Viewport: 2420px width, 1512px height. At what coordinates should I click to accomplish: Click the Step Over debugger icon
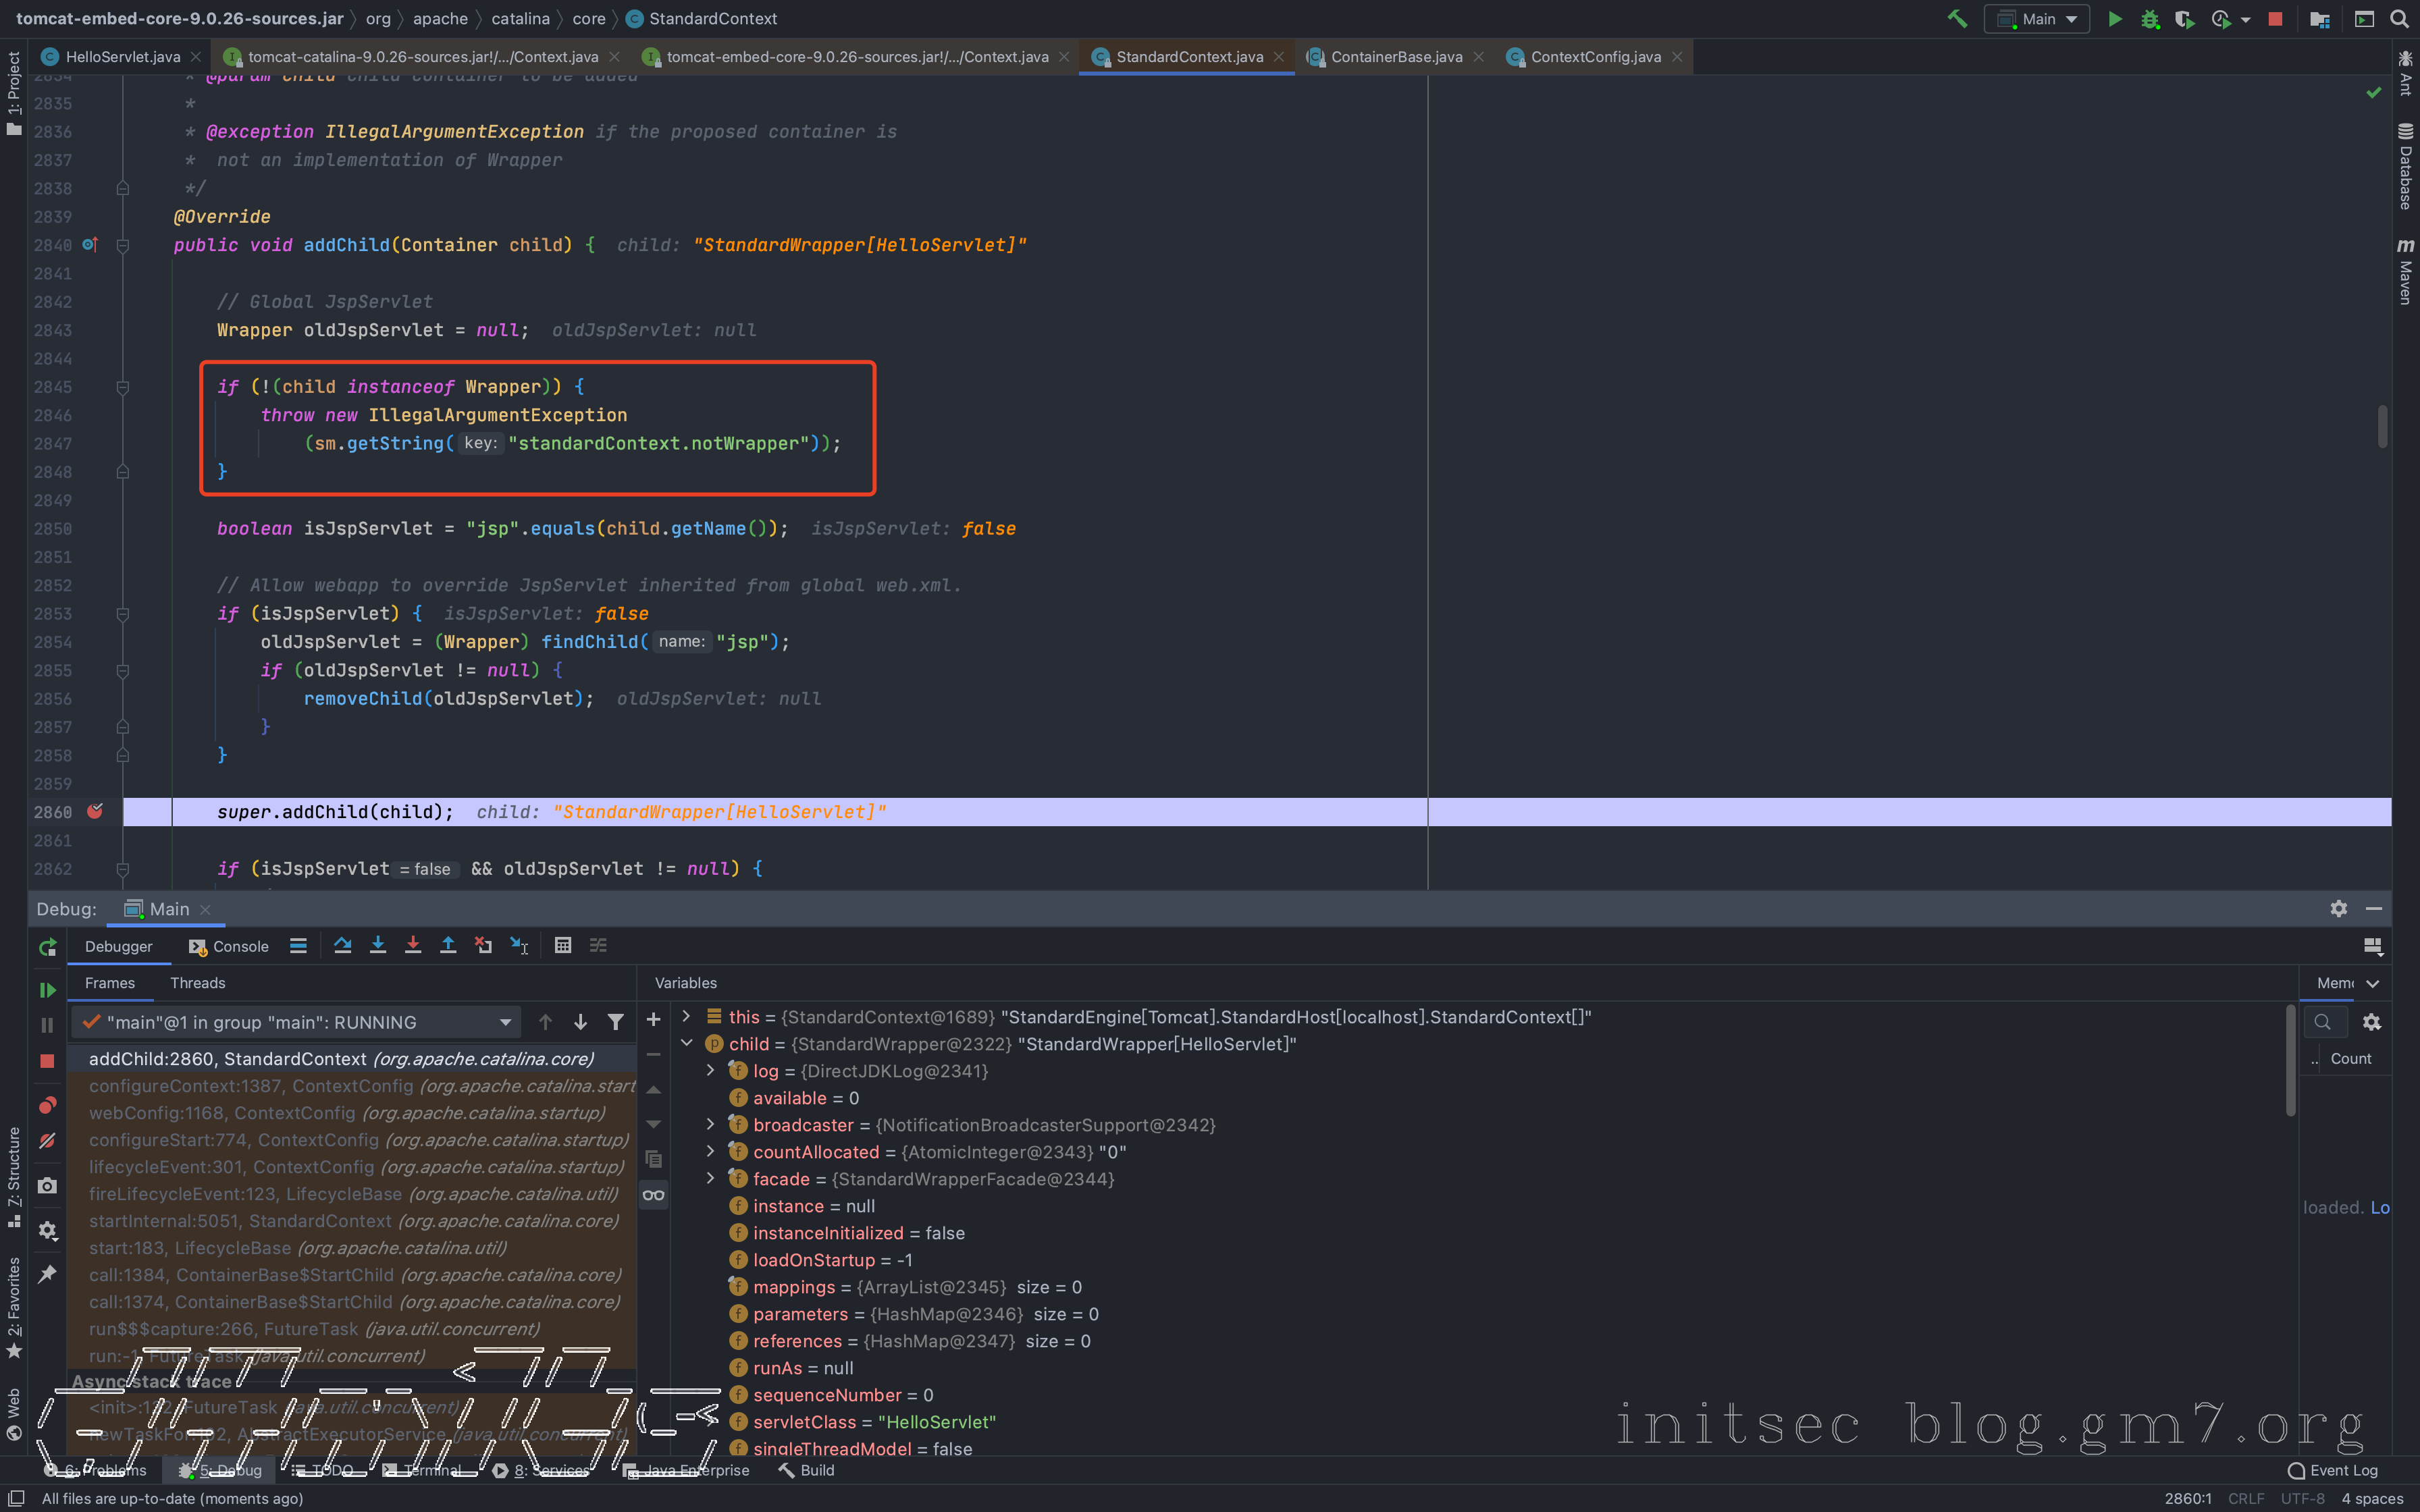click(x=343, y=945)
